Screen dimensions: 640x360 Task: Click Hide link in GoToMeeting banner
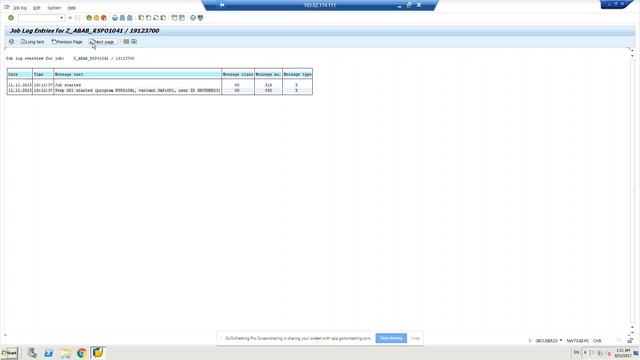pyautogui.click(x=415, y=338)
